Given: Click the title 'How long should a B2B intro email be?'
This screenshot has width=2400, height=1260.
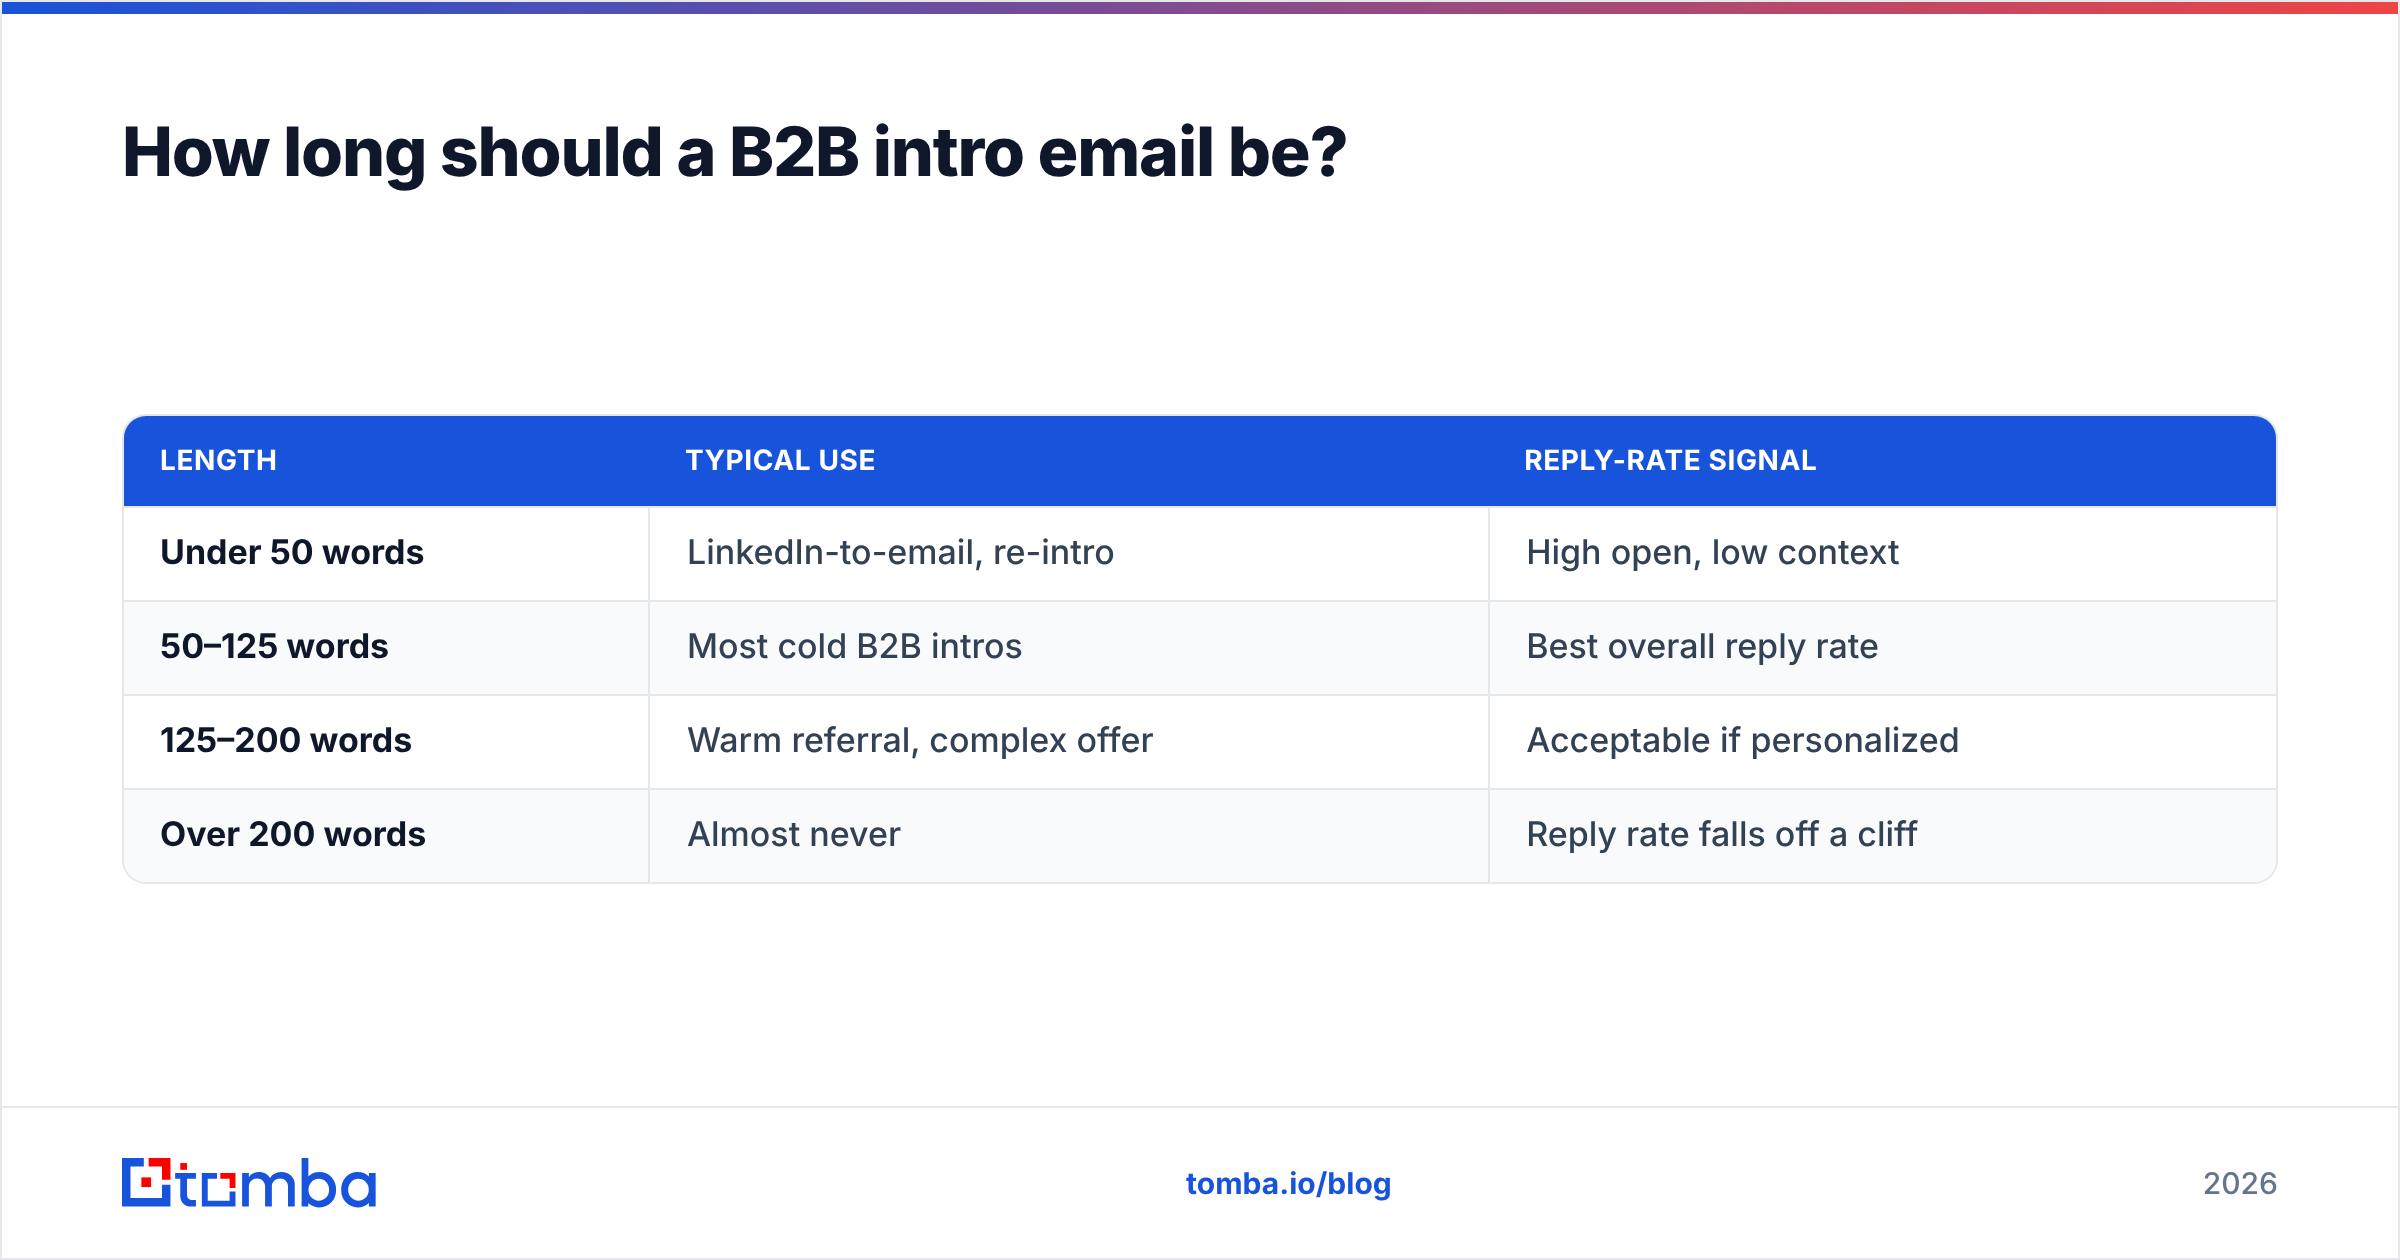Looking at the screenshot, I should point(734,153).
